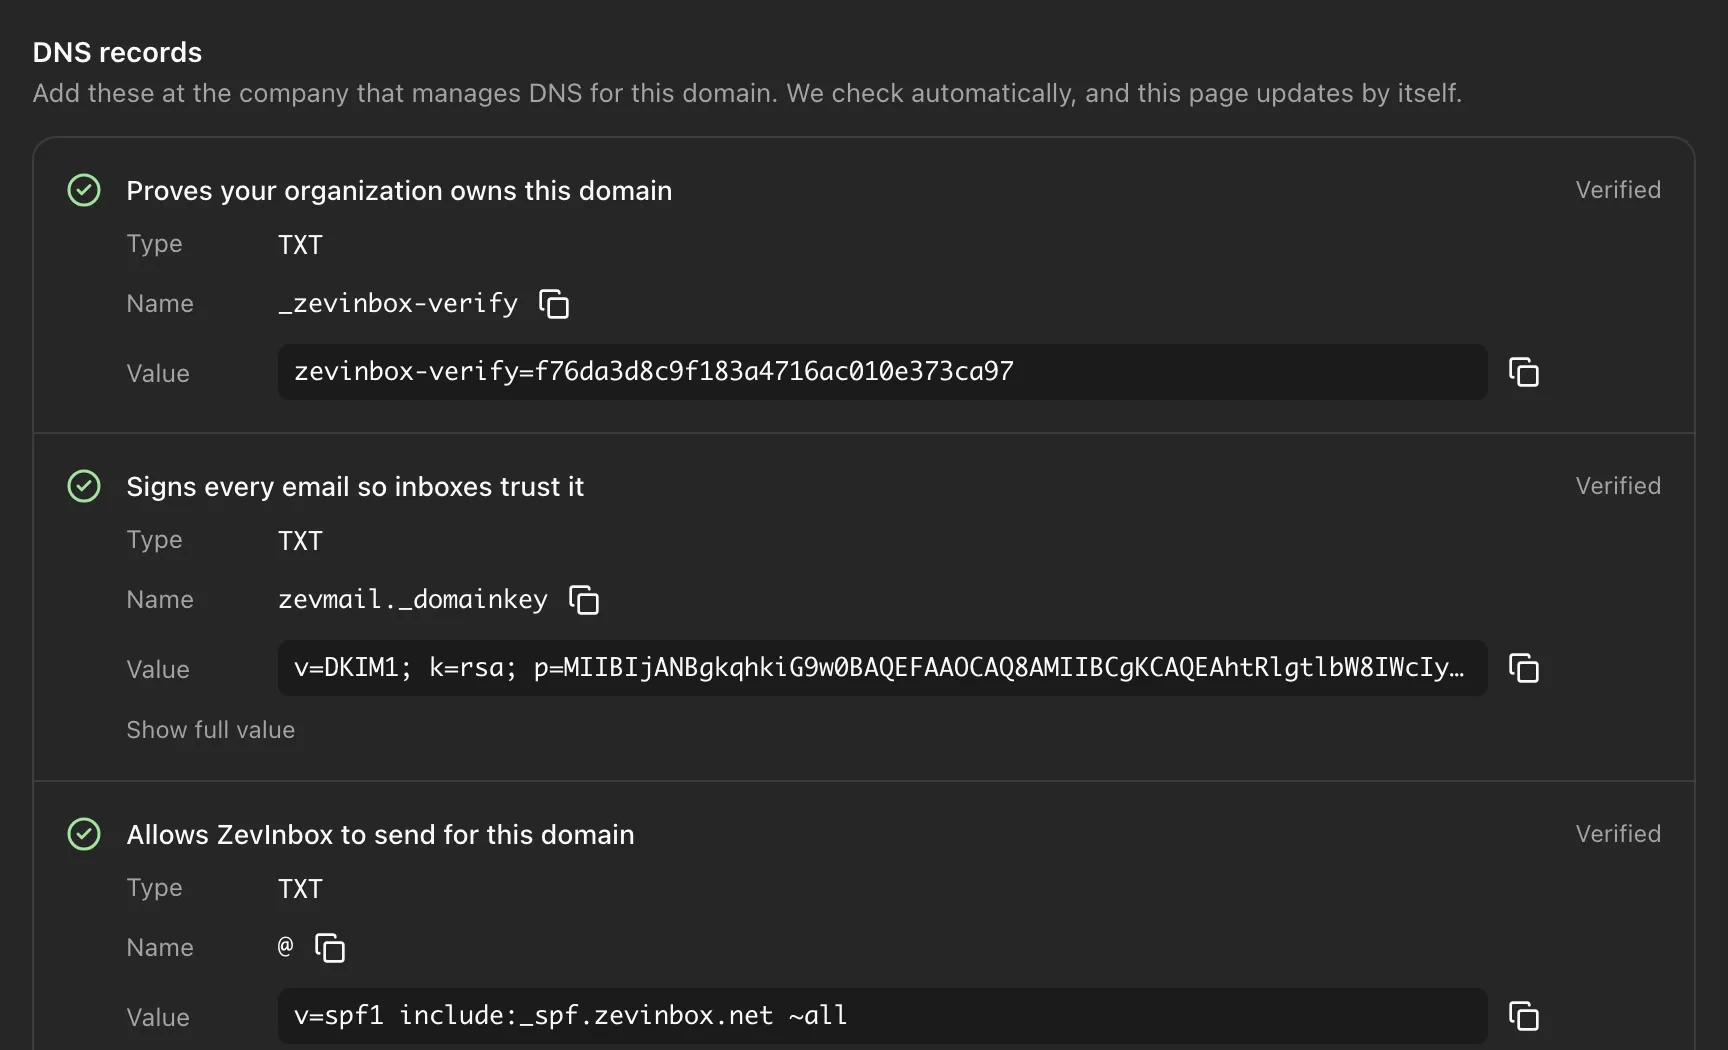The height and width of the screenshot is (1050, 1728).
Task: Click 'Verified' status for the domain ownership record
Action: click(1618, 190)
